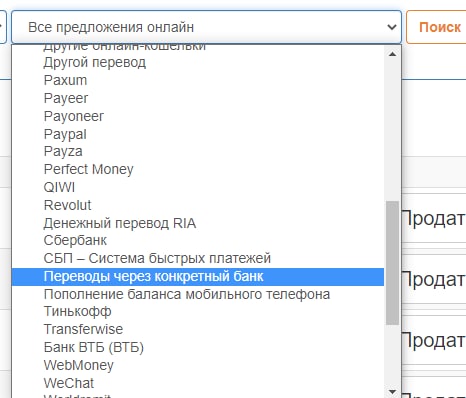
Task: Select Payza option
Action: (198, 152)
